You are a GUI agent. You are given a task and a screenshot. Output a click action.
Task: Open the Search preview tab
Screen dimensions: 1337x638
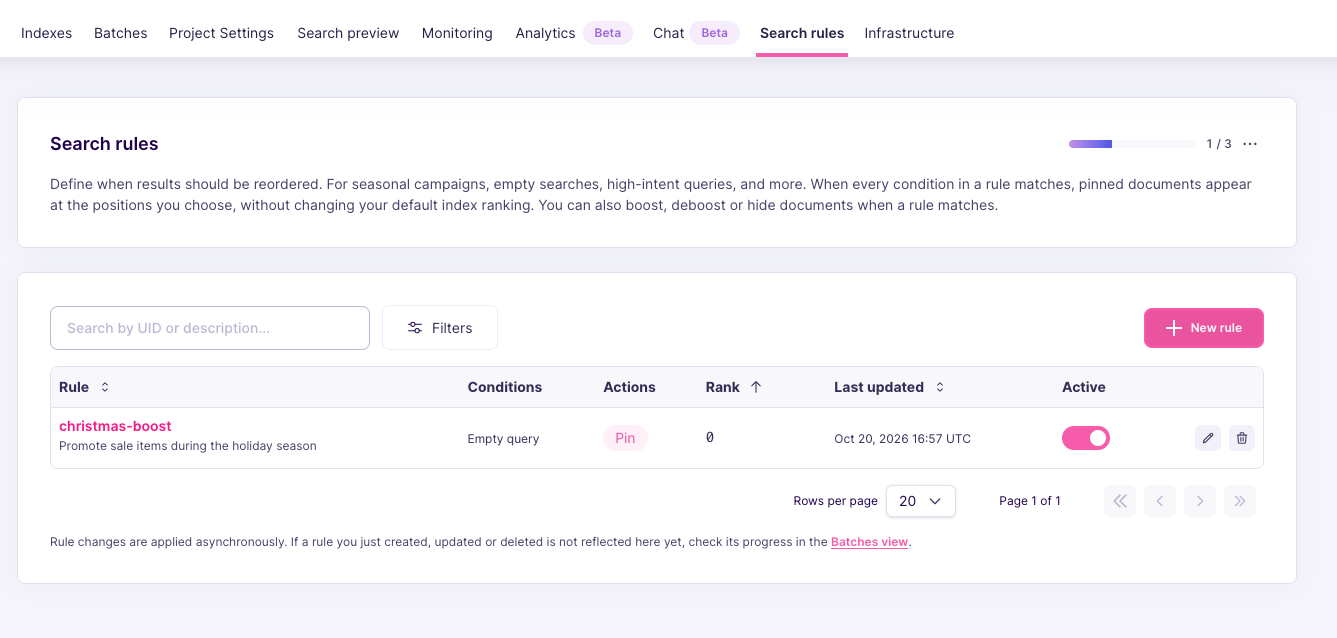(x=348, y=33)
